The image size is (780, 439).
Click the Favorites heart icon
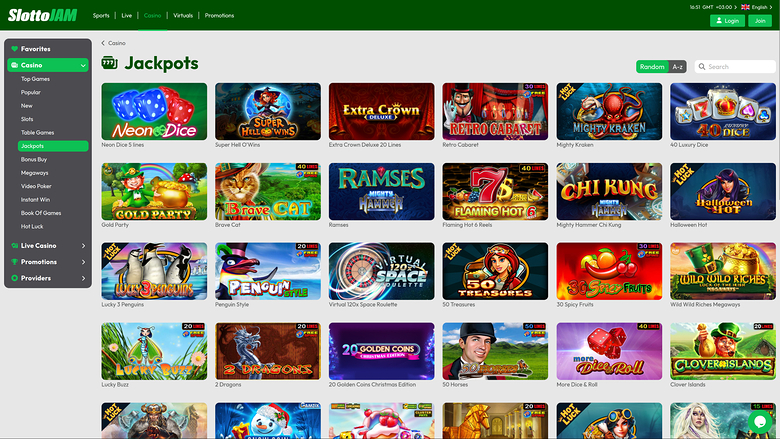[x=14, y=49]
